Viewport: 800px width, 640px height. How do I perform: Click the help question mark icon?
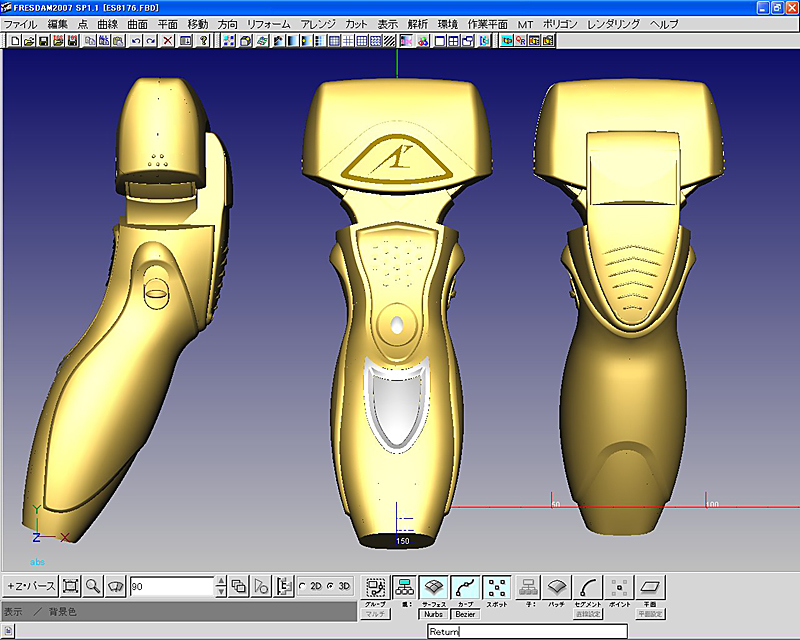pyautogui.click(x=204, y=41)
